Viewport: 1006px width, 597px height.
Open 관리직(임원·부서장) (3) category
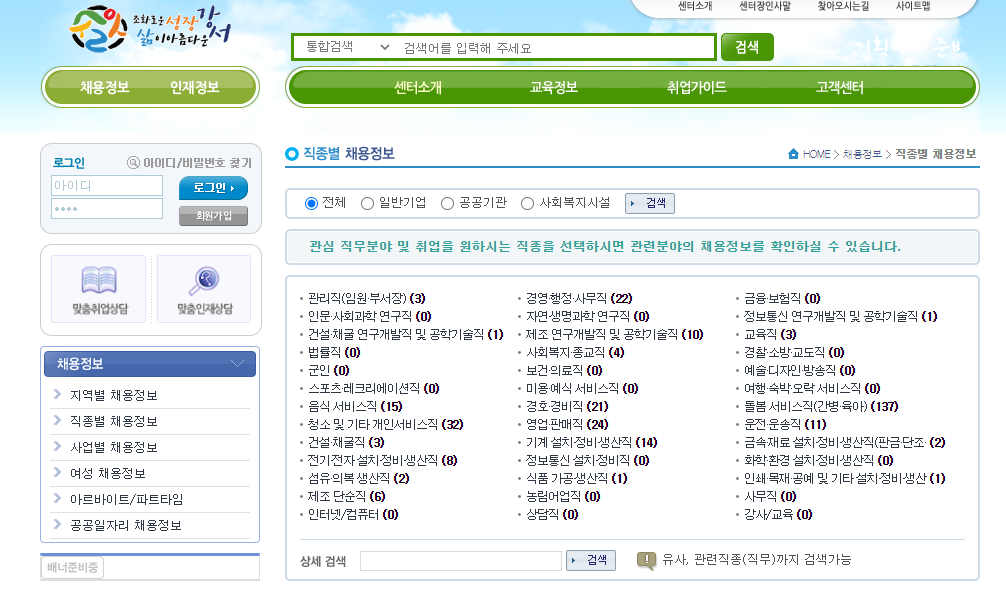366,298
